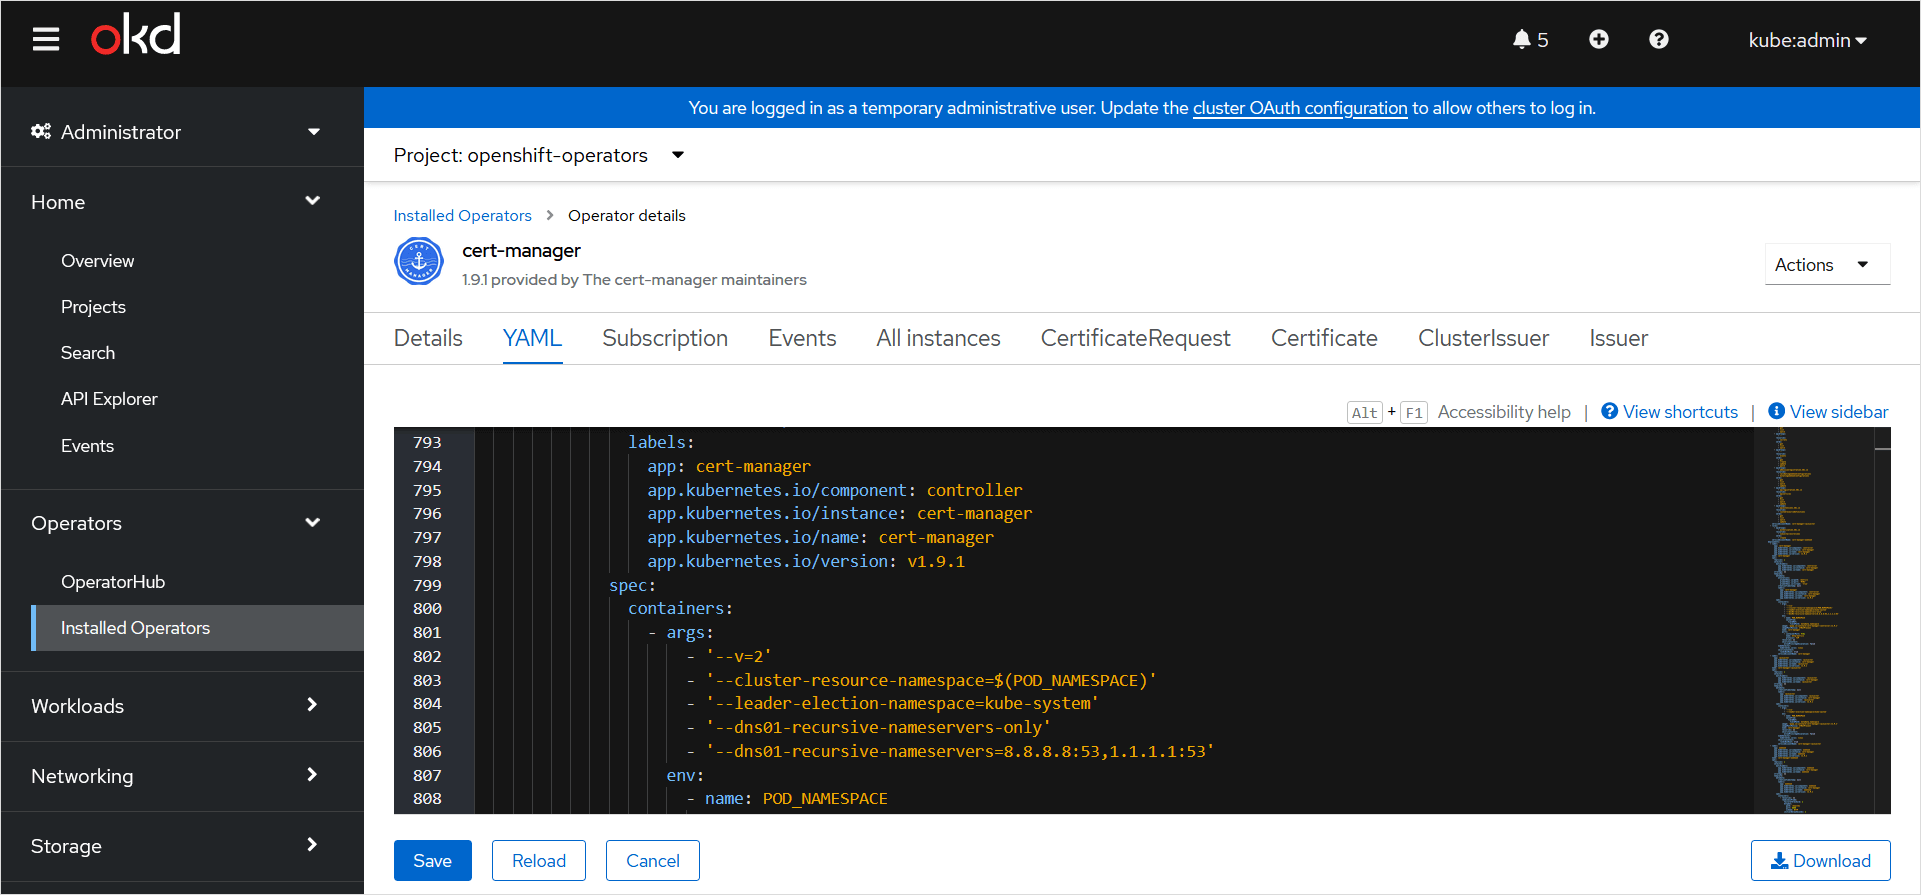This screenshot has width=1921, height=895.
Task: Click the OKD logo
Action: pyautogui.click(x=136, y=34)
